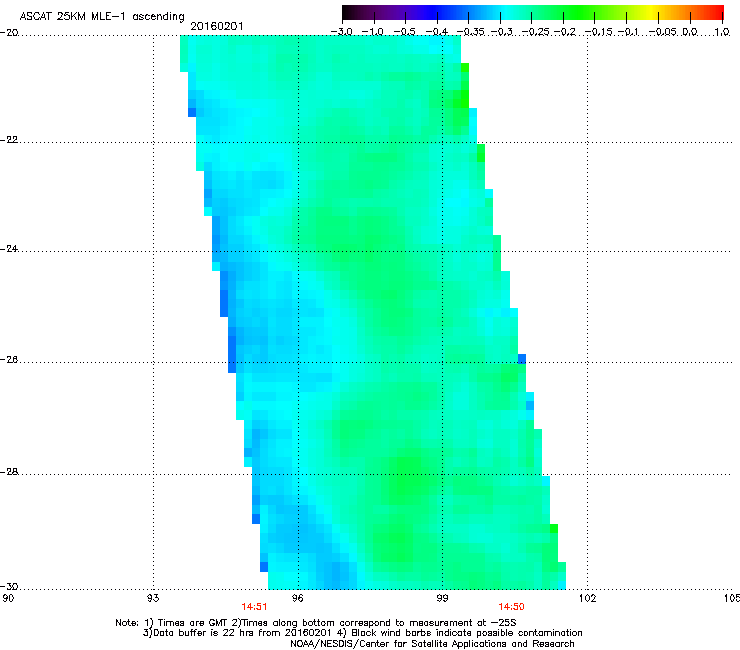
Task: Click the 93 longitude axis label
Action: 153,598
